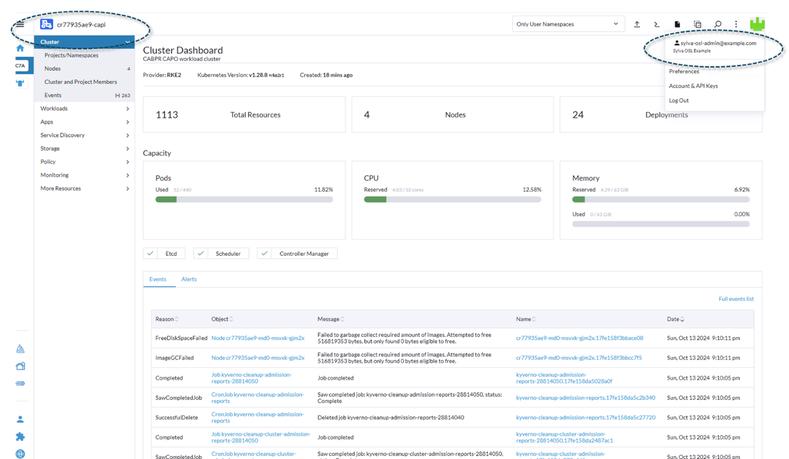Click the Pods usage progress bar

coord(244,199)
